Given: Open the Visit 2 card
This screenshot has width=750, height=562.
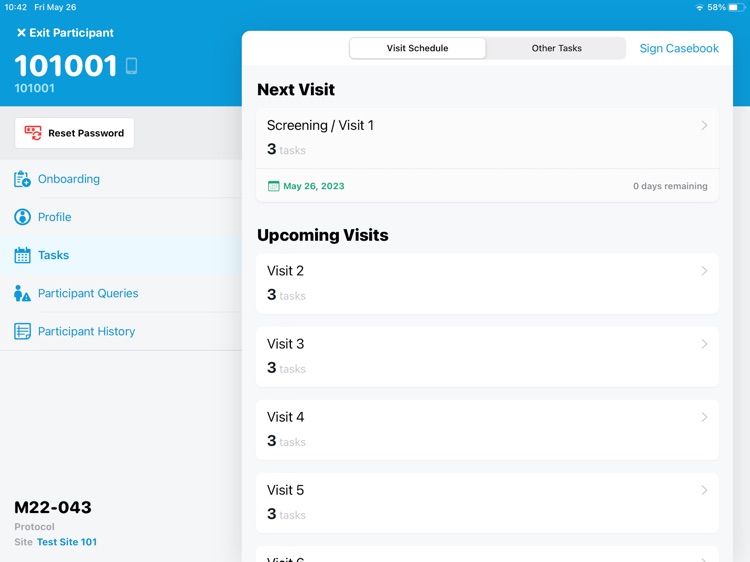Looking at the screenshot, I should (x=487, y=284).
